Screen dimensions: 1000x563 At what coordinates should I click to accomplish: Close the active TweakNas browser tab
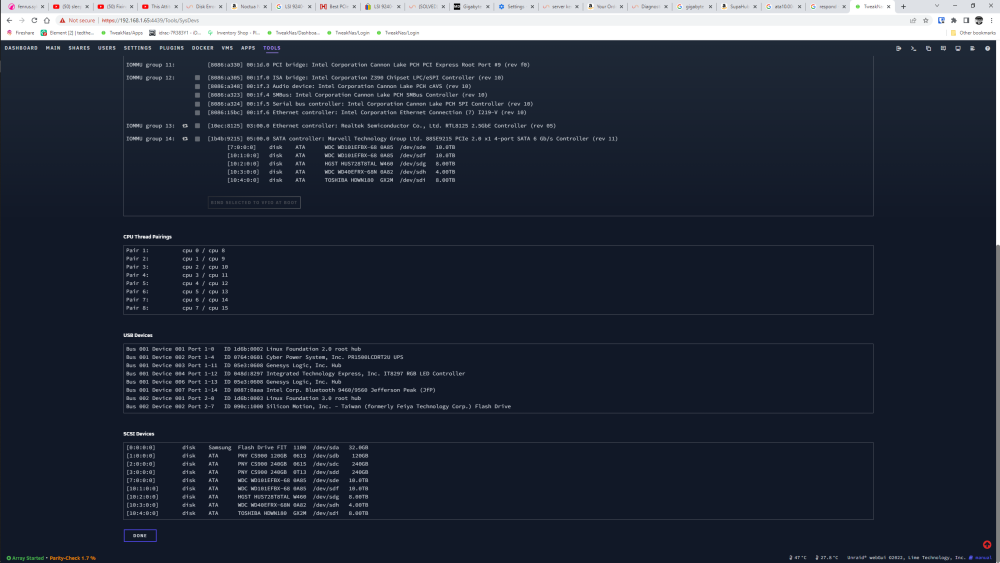pos(888,6)
